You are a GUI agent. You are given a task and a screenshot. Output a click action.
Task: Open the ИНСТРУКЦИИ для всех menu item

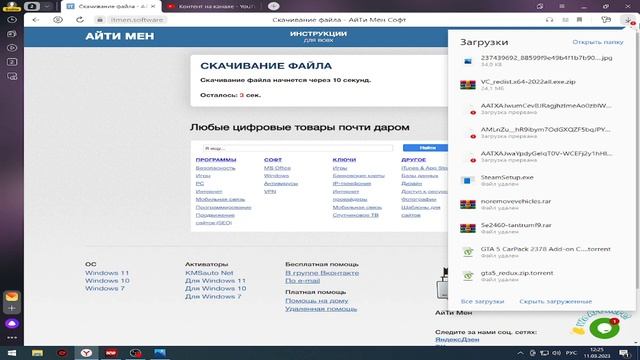tap(318, 36)
